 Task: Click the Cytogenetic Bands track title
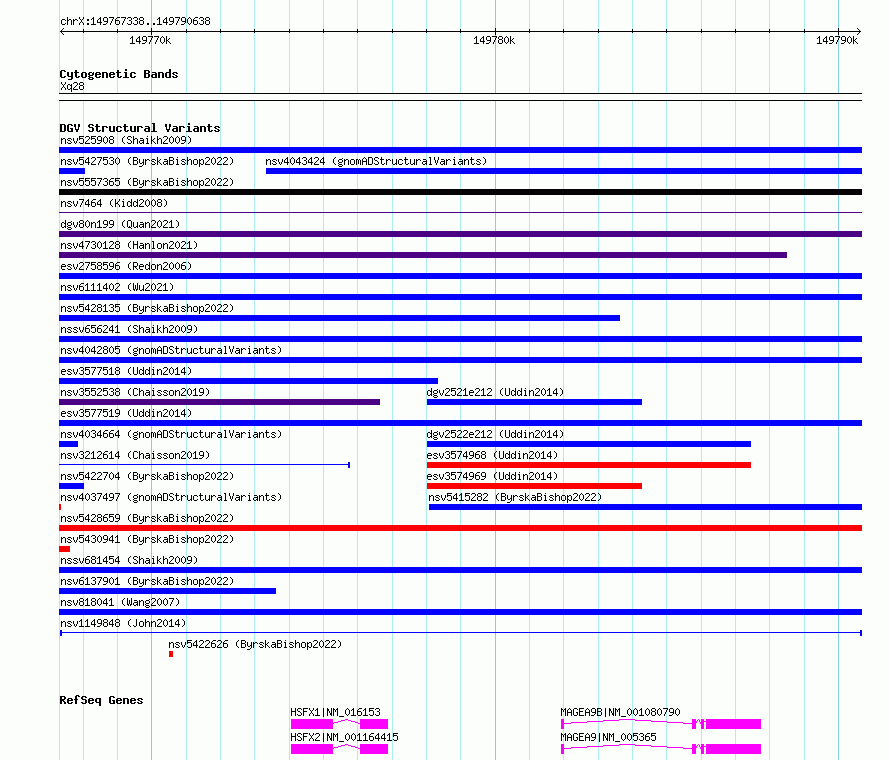pos(119,74)
